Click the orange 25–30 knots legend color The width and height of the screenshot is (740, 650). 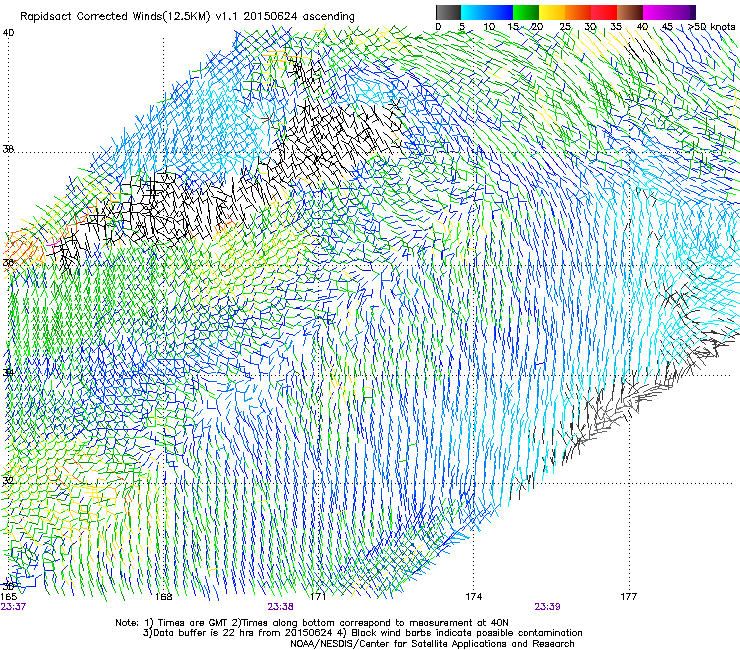578,12
